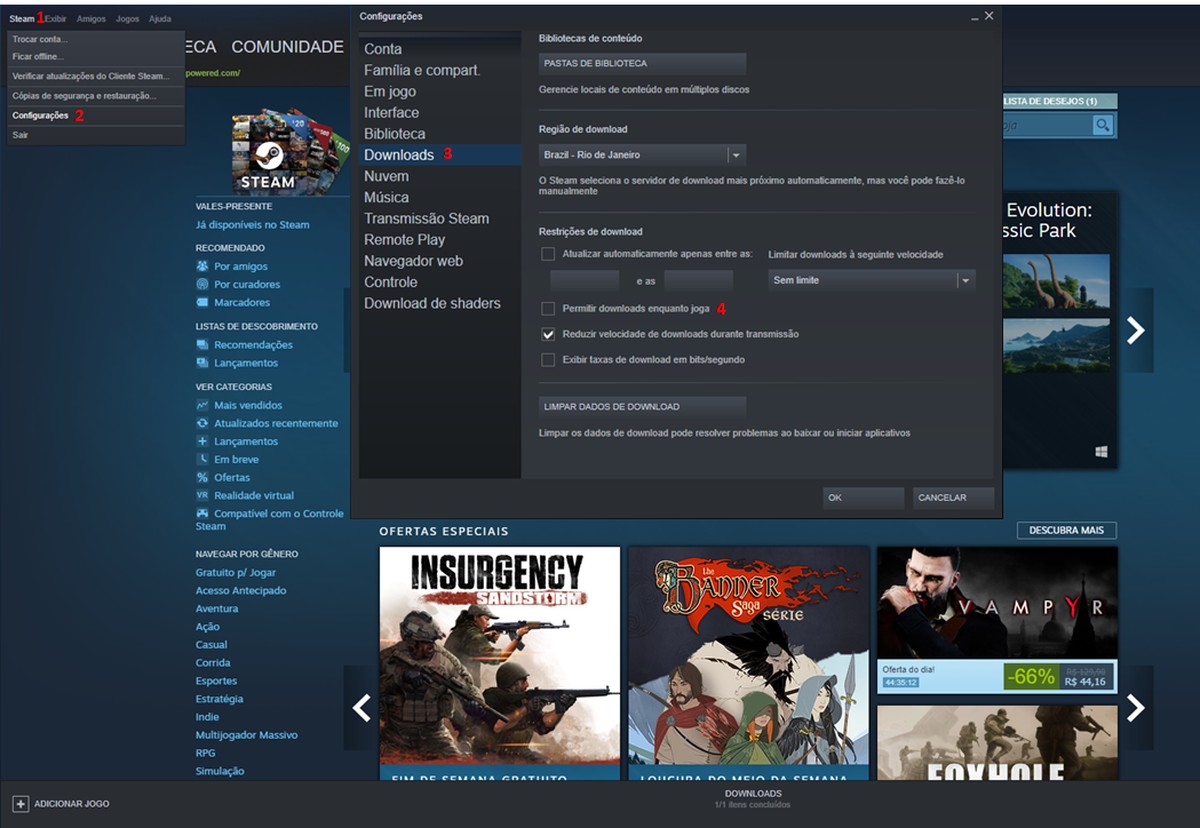
Task: Select Verificar atualizações do Cliente Steam
Action: pos(96,76)
